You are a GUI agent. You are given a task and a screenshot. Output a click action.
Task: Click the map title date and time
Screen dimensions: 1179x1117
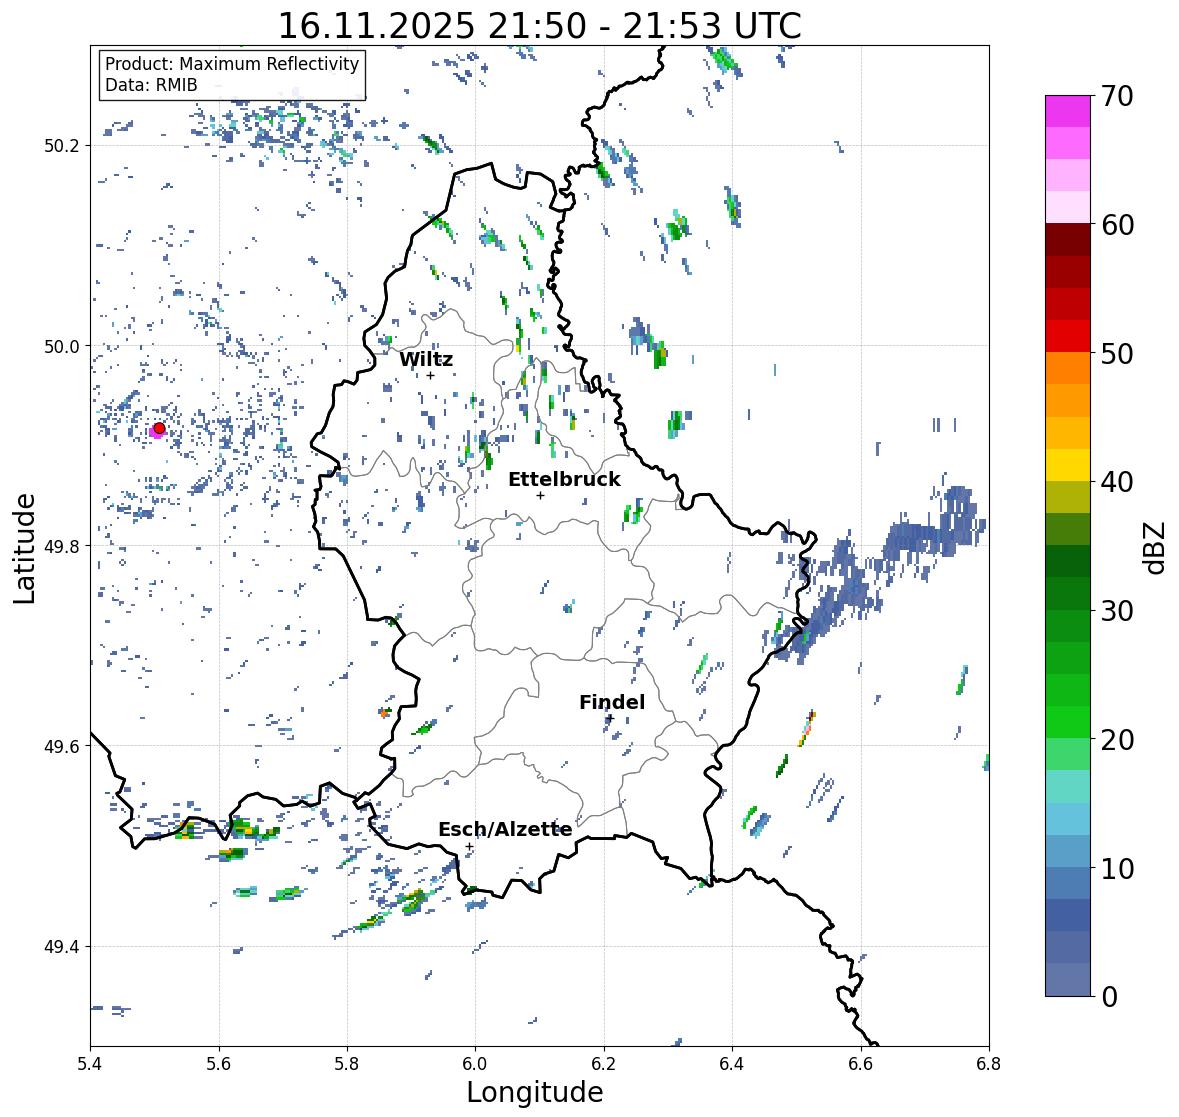pyautogui.click(x=539, y=26)
